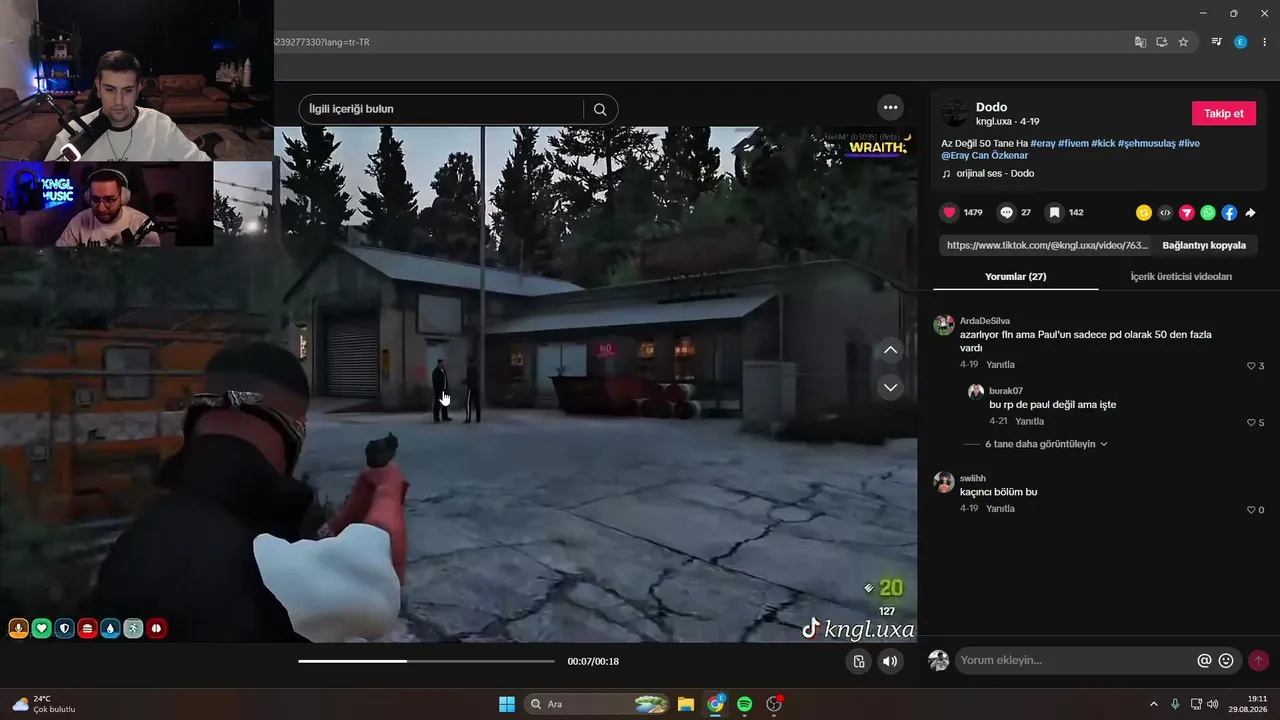The image size is (1280, 720).
Task: Open taskbar volume control
Action: point(1213,704)
